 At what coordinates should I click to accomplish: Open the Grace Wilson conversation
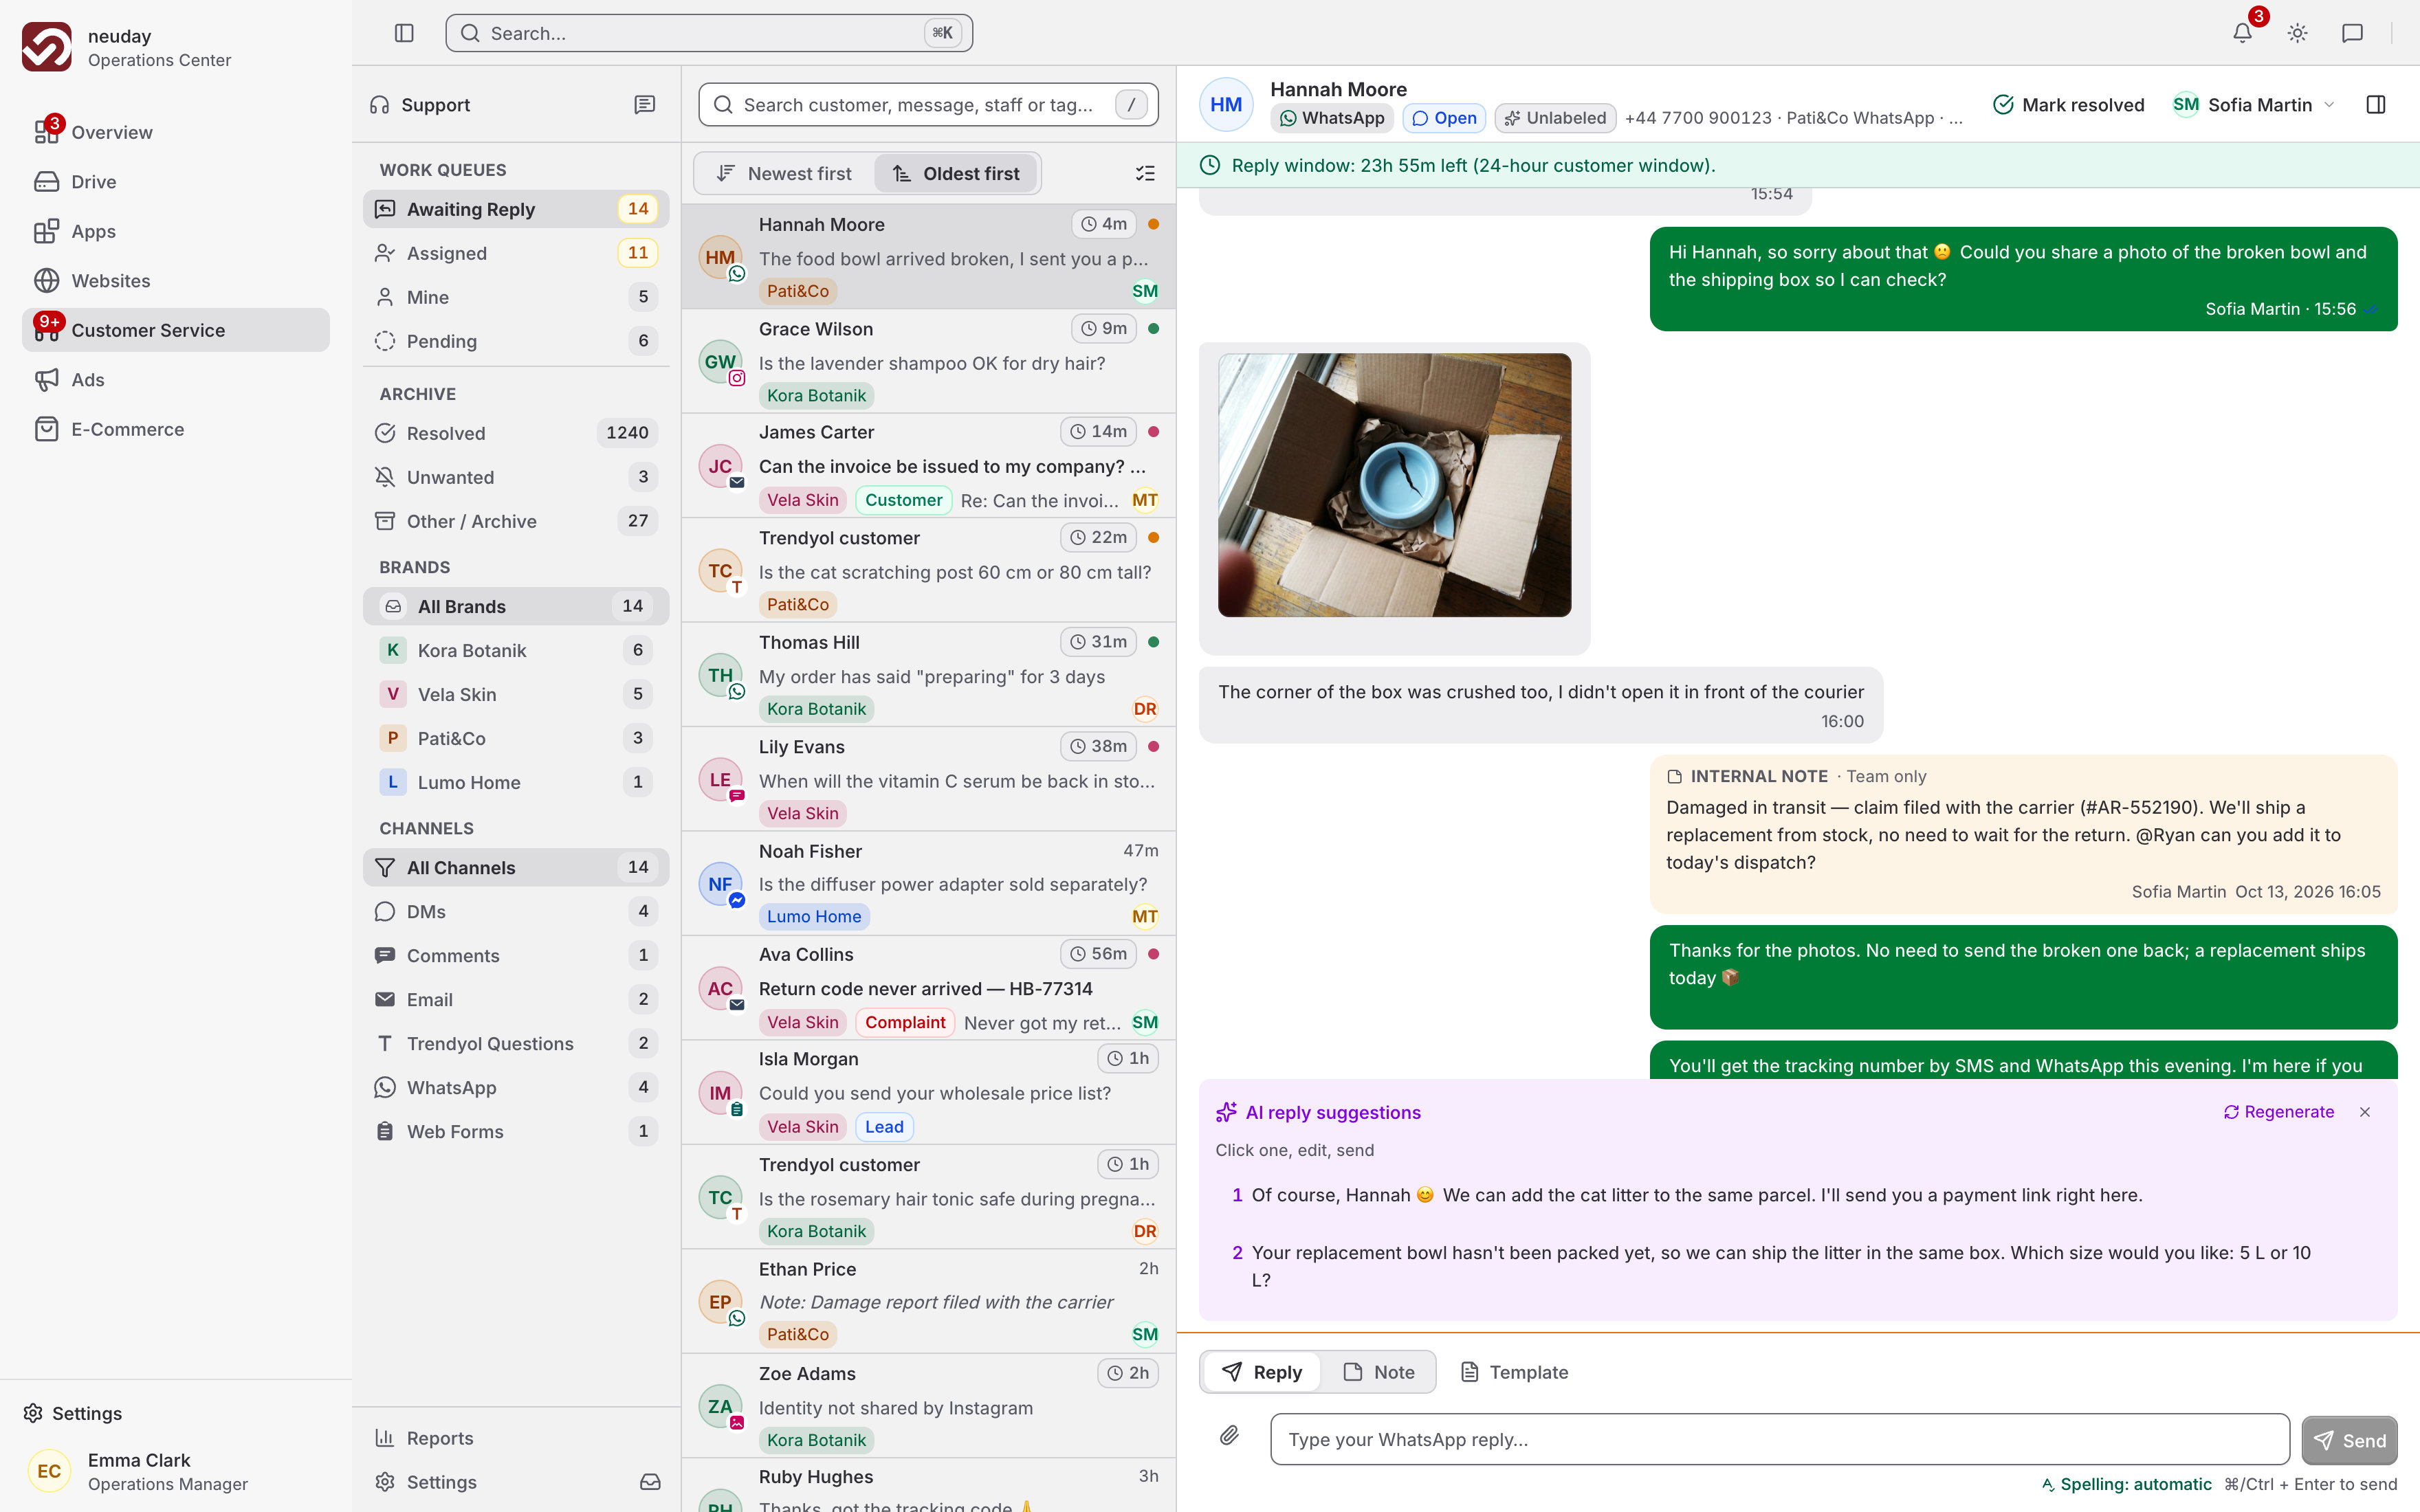[x=929, y=361]
